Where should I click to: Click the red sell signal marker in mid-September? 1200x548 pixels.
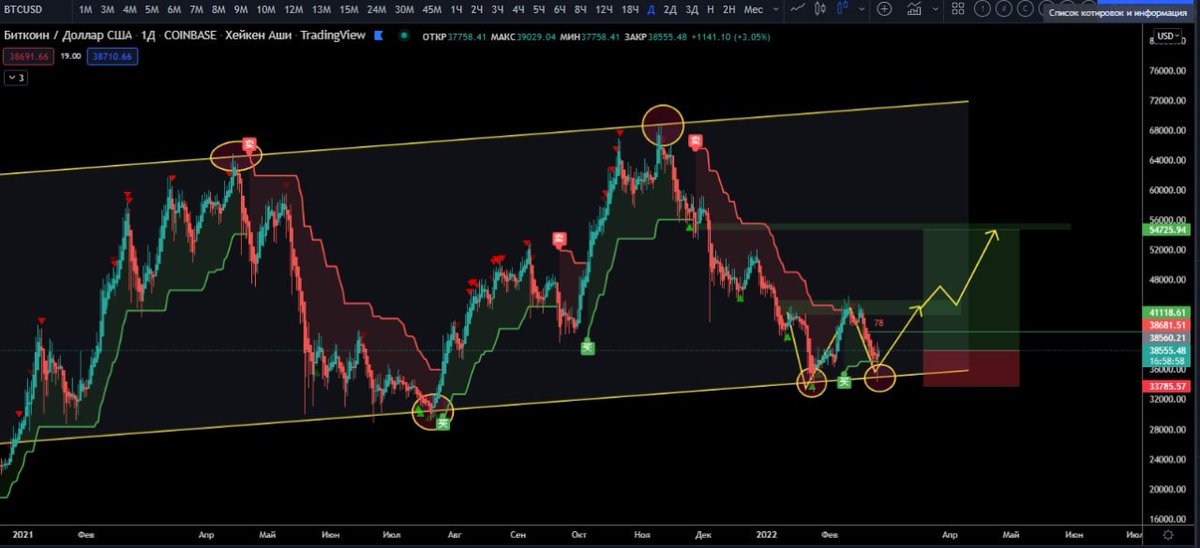tap(559, 239)
